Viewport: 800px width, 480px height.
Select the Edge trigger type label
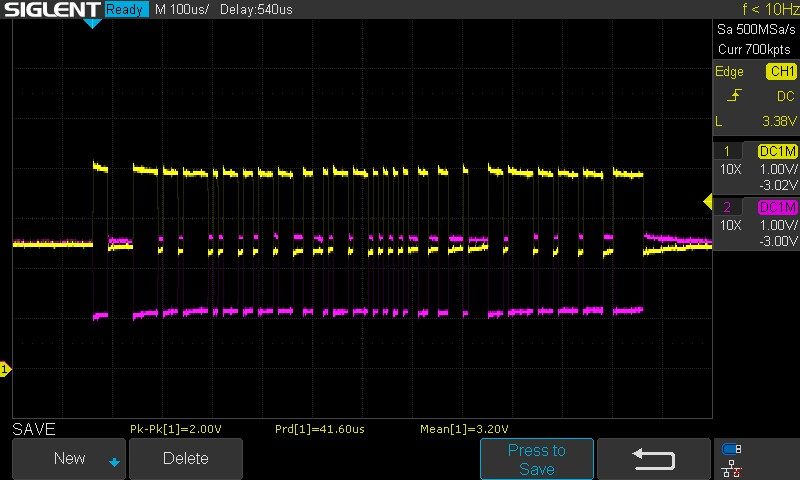tap(729, 71)
